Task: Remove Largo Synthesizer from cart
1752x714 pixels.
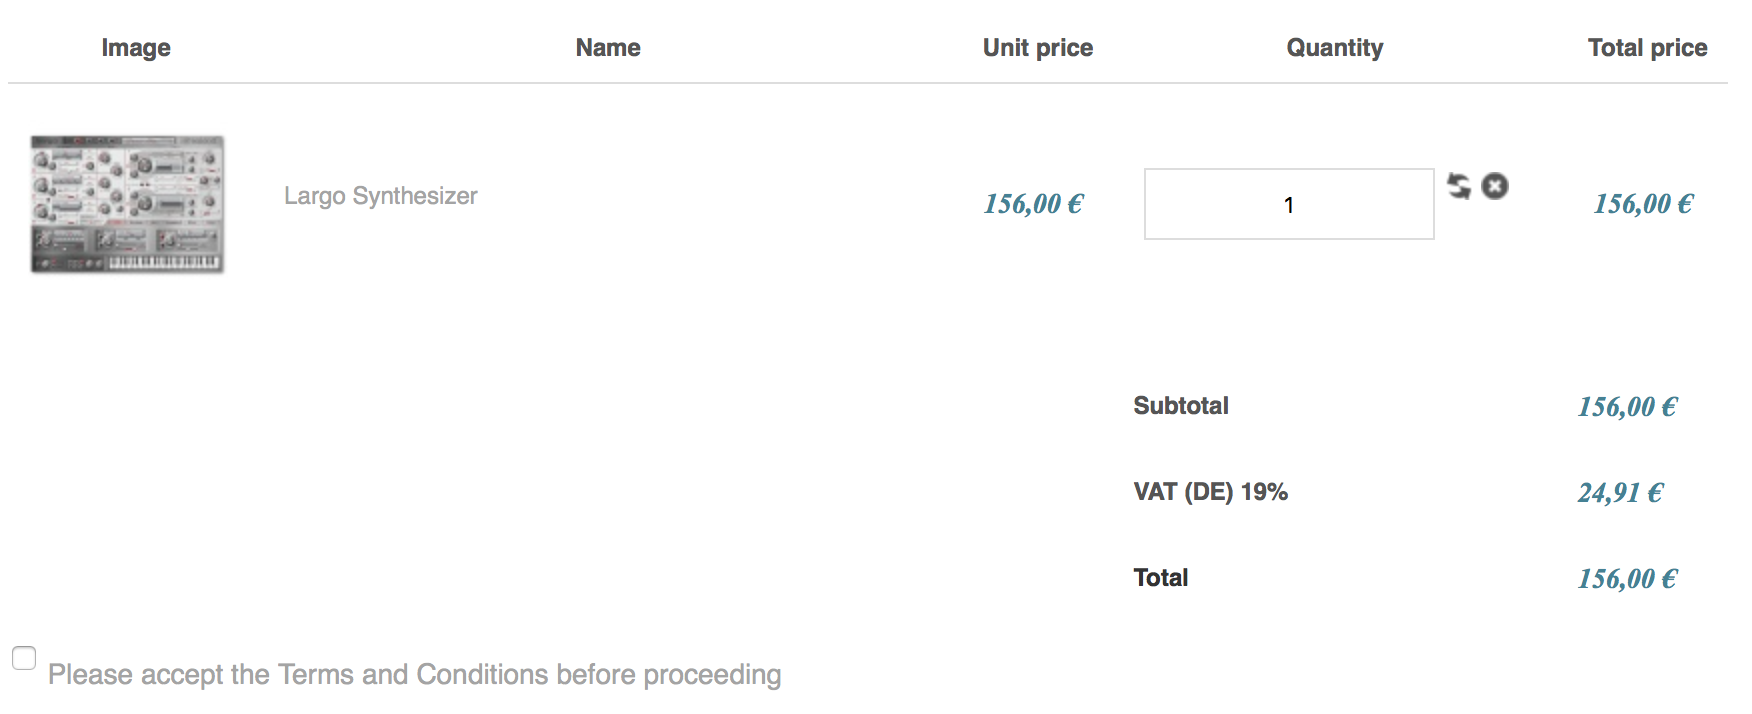Action: (x=1495, y=186)
